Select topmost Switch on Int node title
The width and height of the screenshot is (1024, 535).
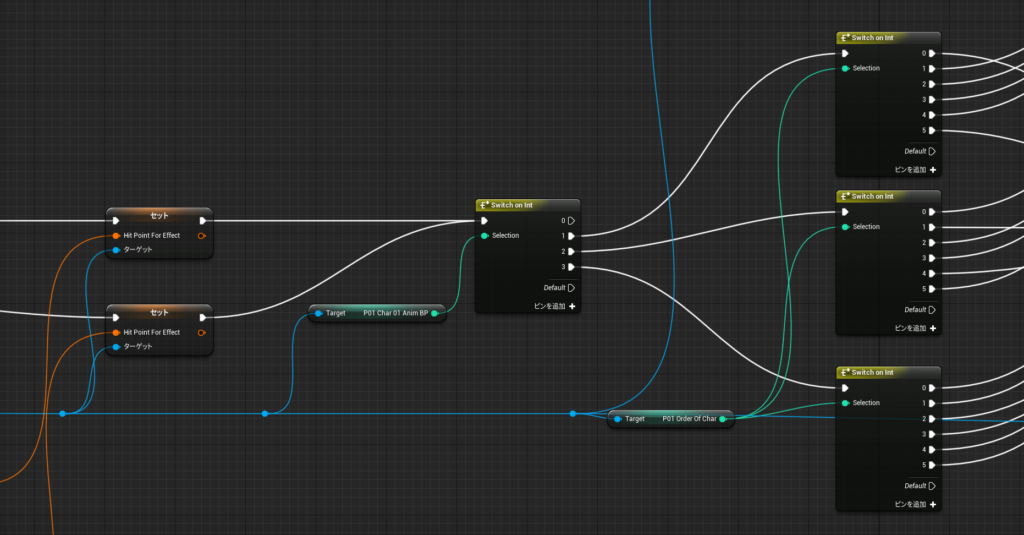click(x=872, y=38)
